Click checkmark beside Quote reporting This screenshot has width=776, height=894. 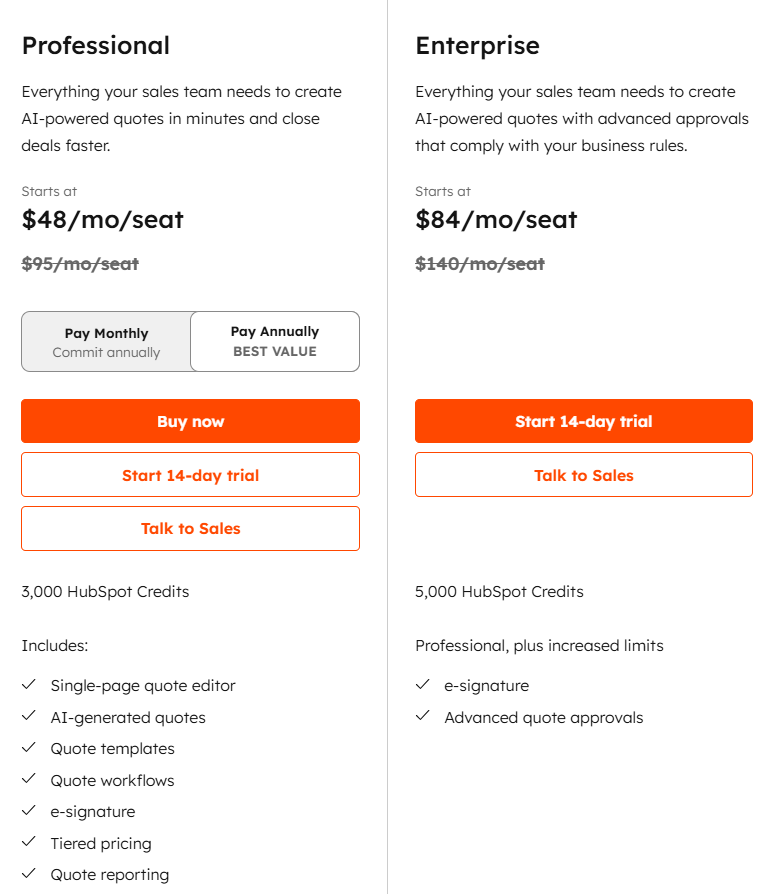(29, 873)
